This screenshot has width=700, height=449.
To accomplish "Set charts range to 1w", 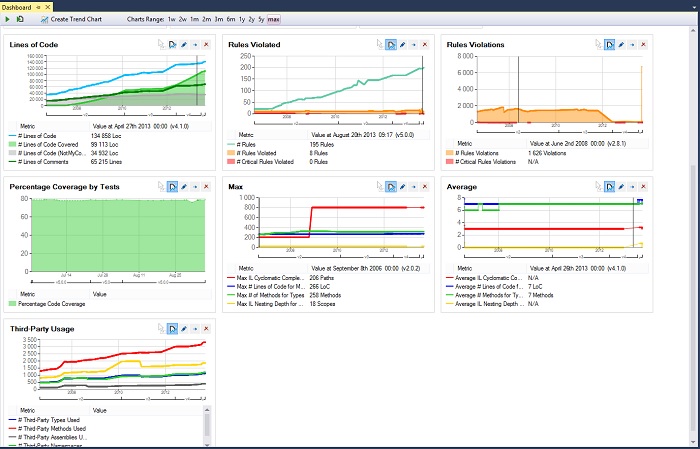I will 172,19.
